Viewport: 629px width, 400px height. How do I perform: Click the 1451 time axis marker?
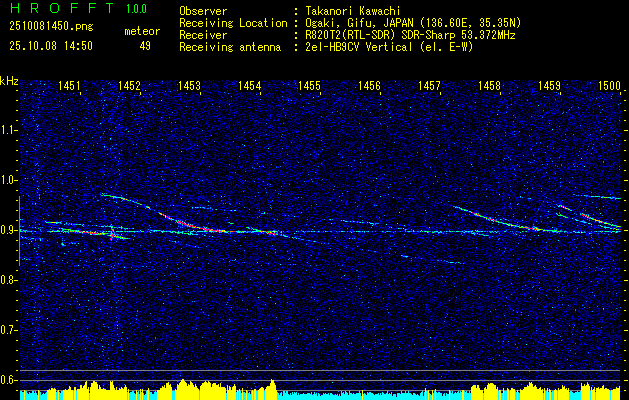click(x=69, y=85)
